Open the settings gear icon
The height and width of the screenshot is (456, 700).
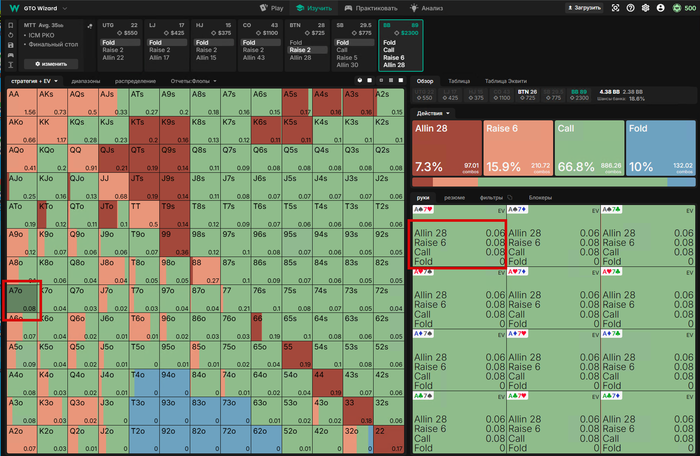pyautogui.click(x=645, y=8)
